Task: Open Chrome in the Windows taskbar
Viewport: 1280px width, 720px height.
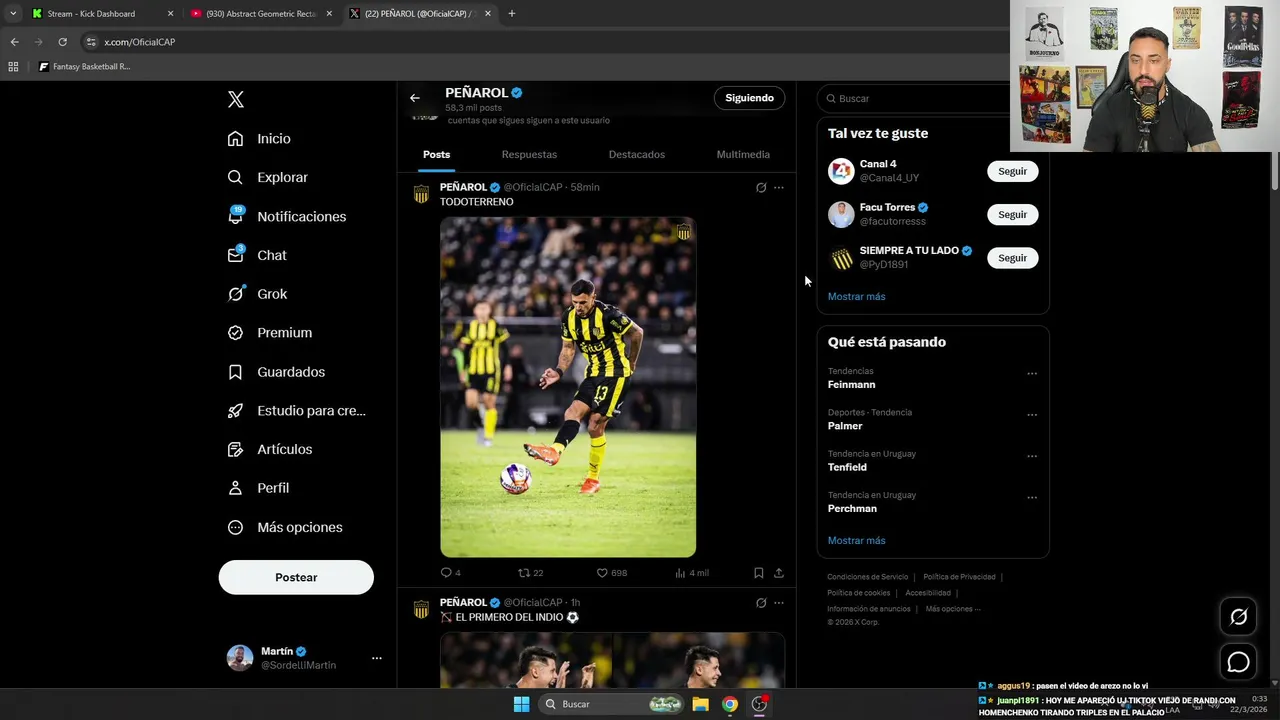Action: pos(730,704)
